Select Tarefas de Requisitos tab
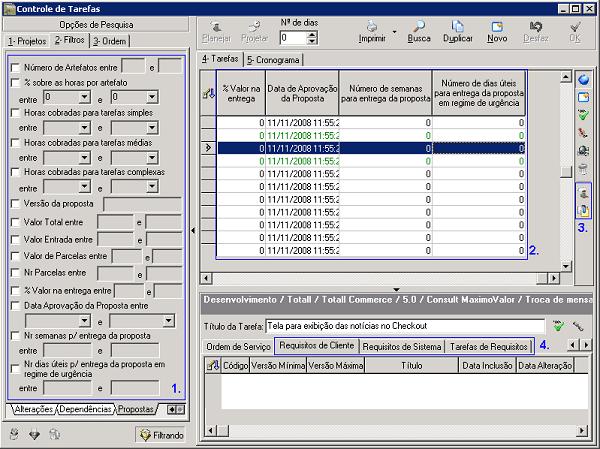The width and height of the screenshot is (600, 449). (489, 346)
